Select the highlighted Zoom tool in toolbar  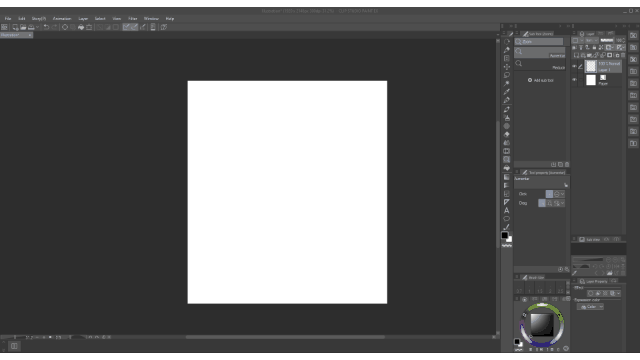pos(507,160)
